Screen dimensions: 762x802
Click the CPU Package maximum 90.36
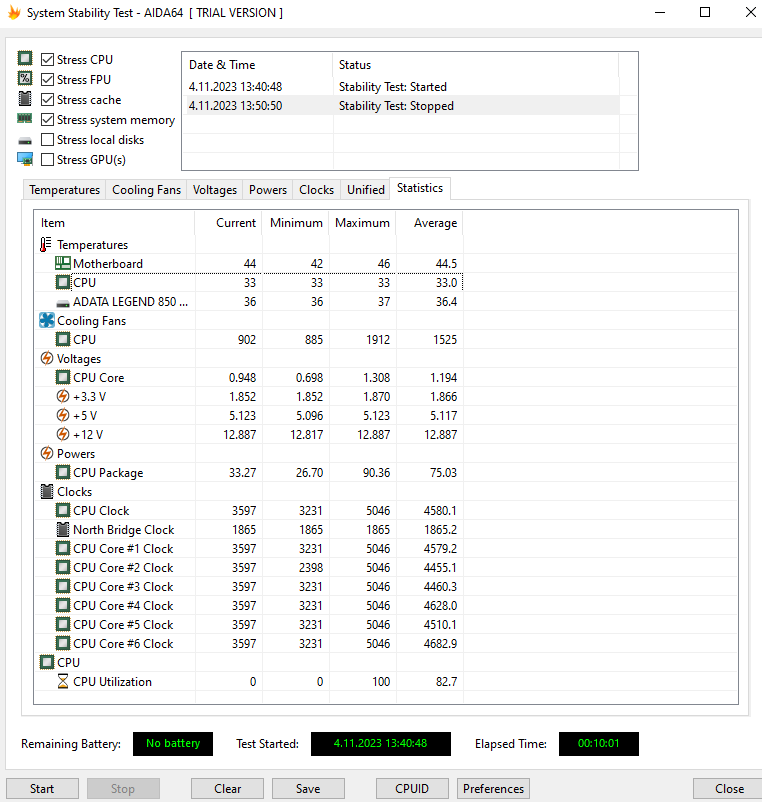click(376, 473)
